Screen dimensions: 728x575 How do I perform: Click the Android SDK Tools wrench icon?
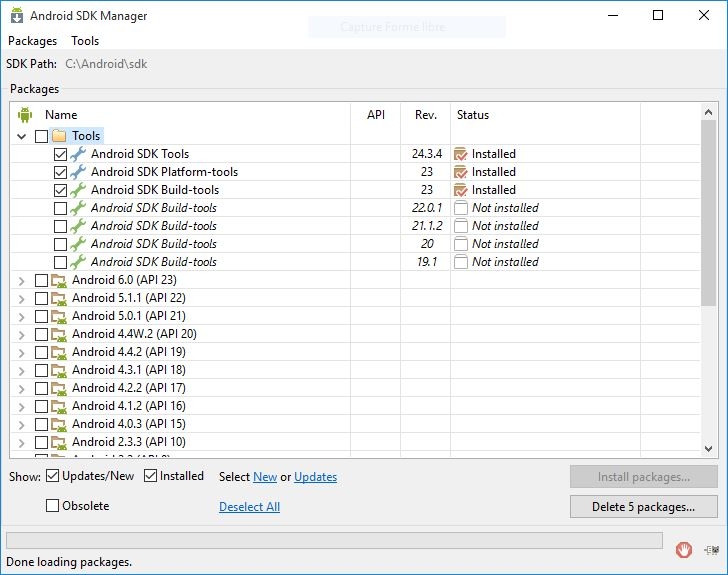78,154
